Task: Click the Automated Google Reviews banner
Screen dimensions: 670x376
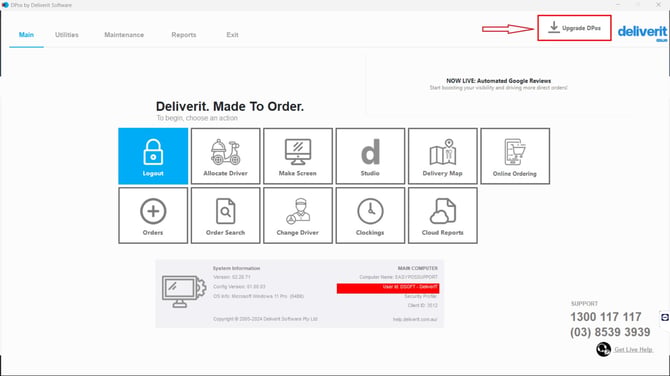Action: click(499, 84)
